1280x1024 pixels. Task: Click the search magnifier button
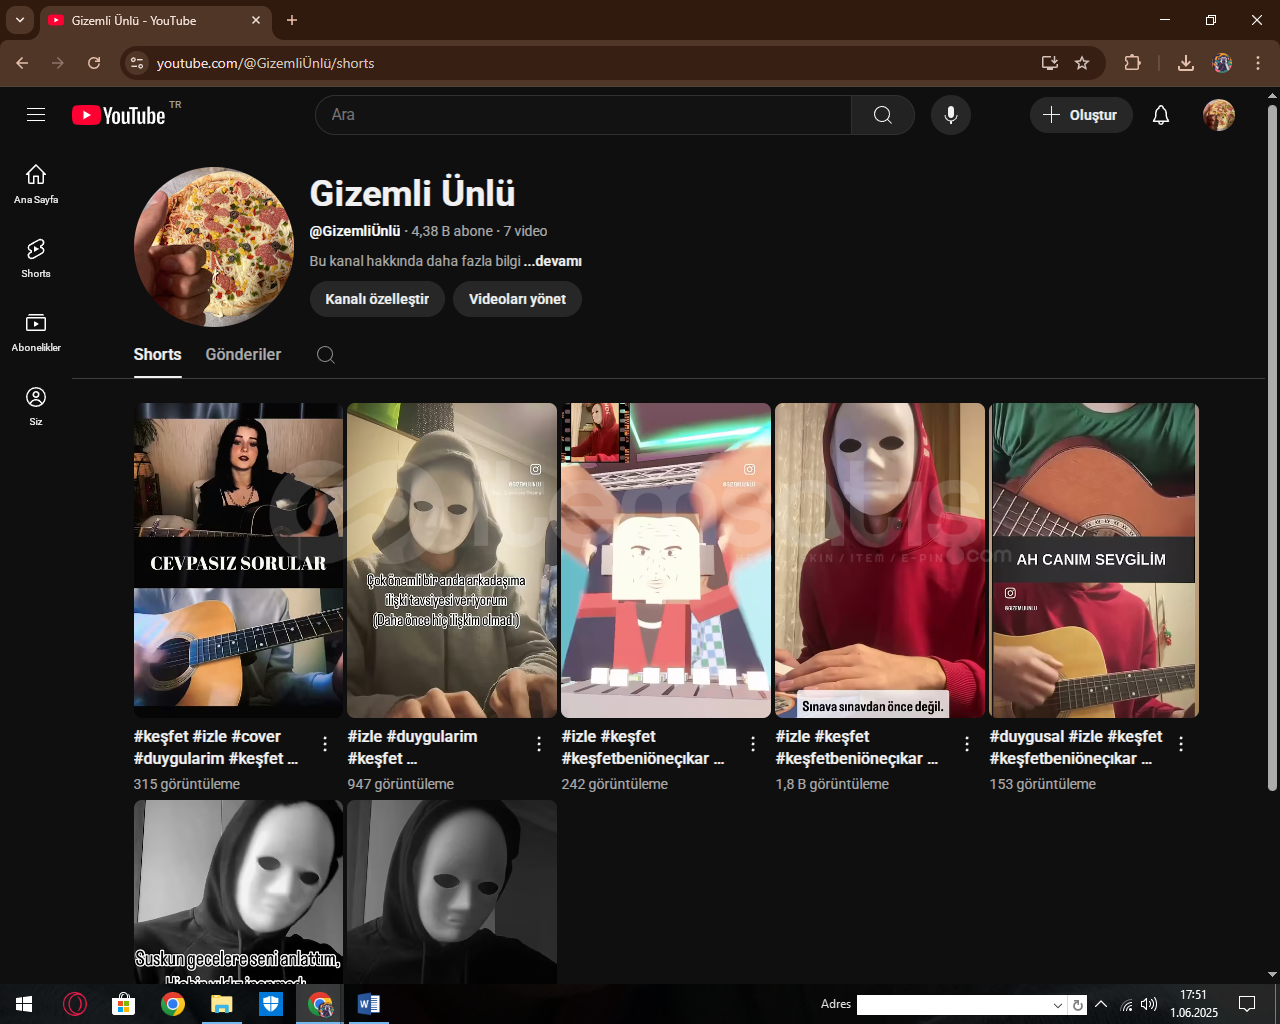pyautogui.click(x=883, y=115)
